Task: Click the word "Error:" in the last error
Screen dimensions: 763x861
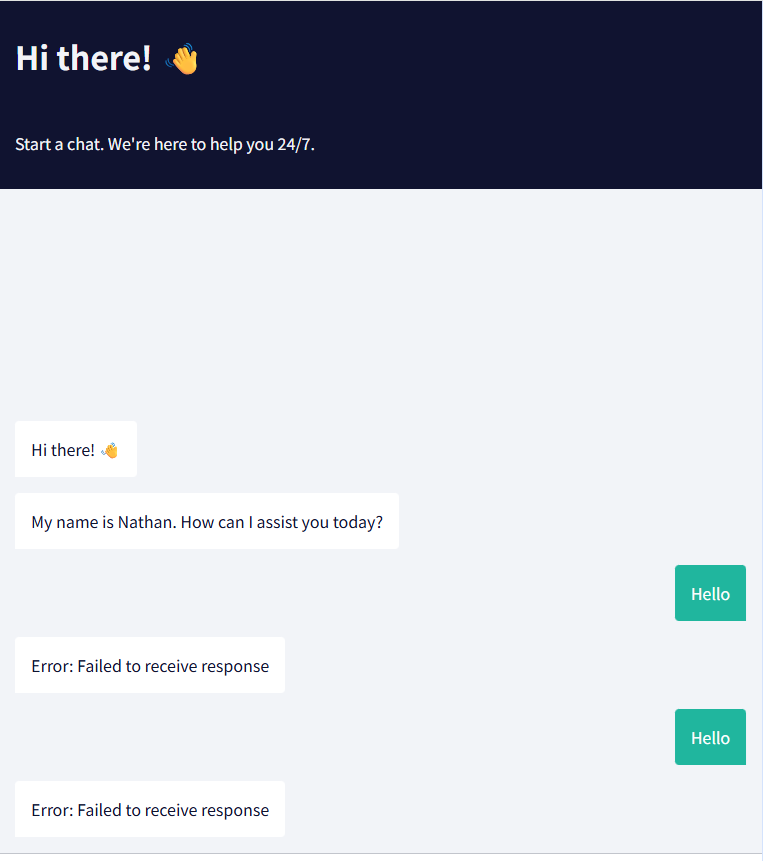Action: [x=52, y=810]
